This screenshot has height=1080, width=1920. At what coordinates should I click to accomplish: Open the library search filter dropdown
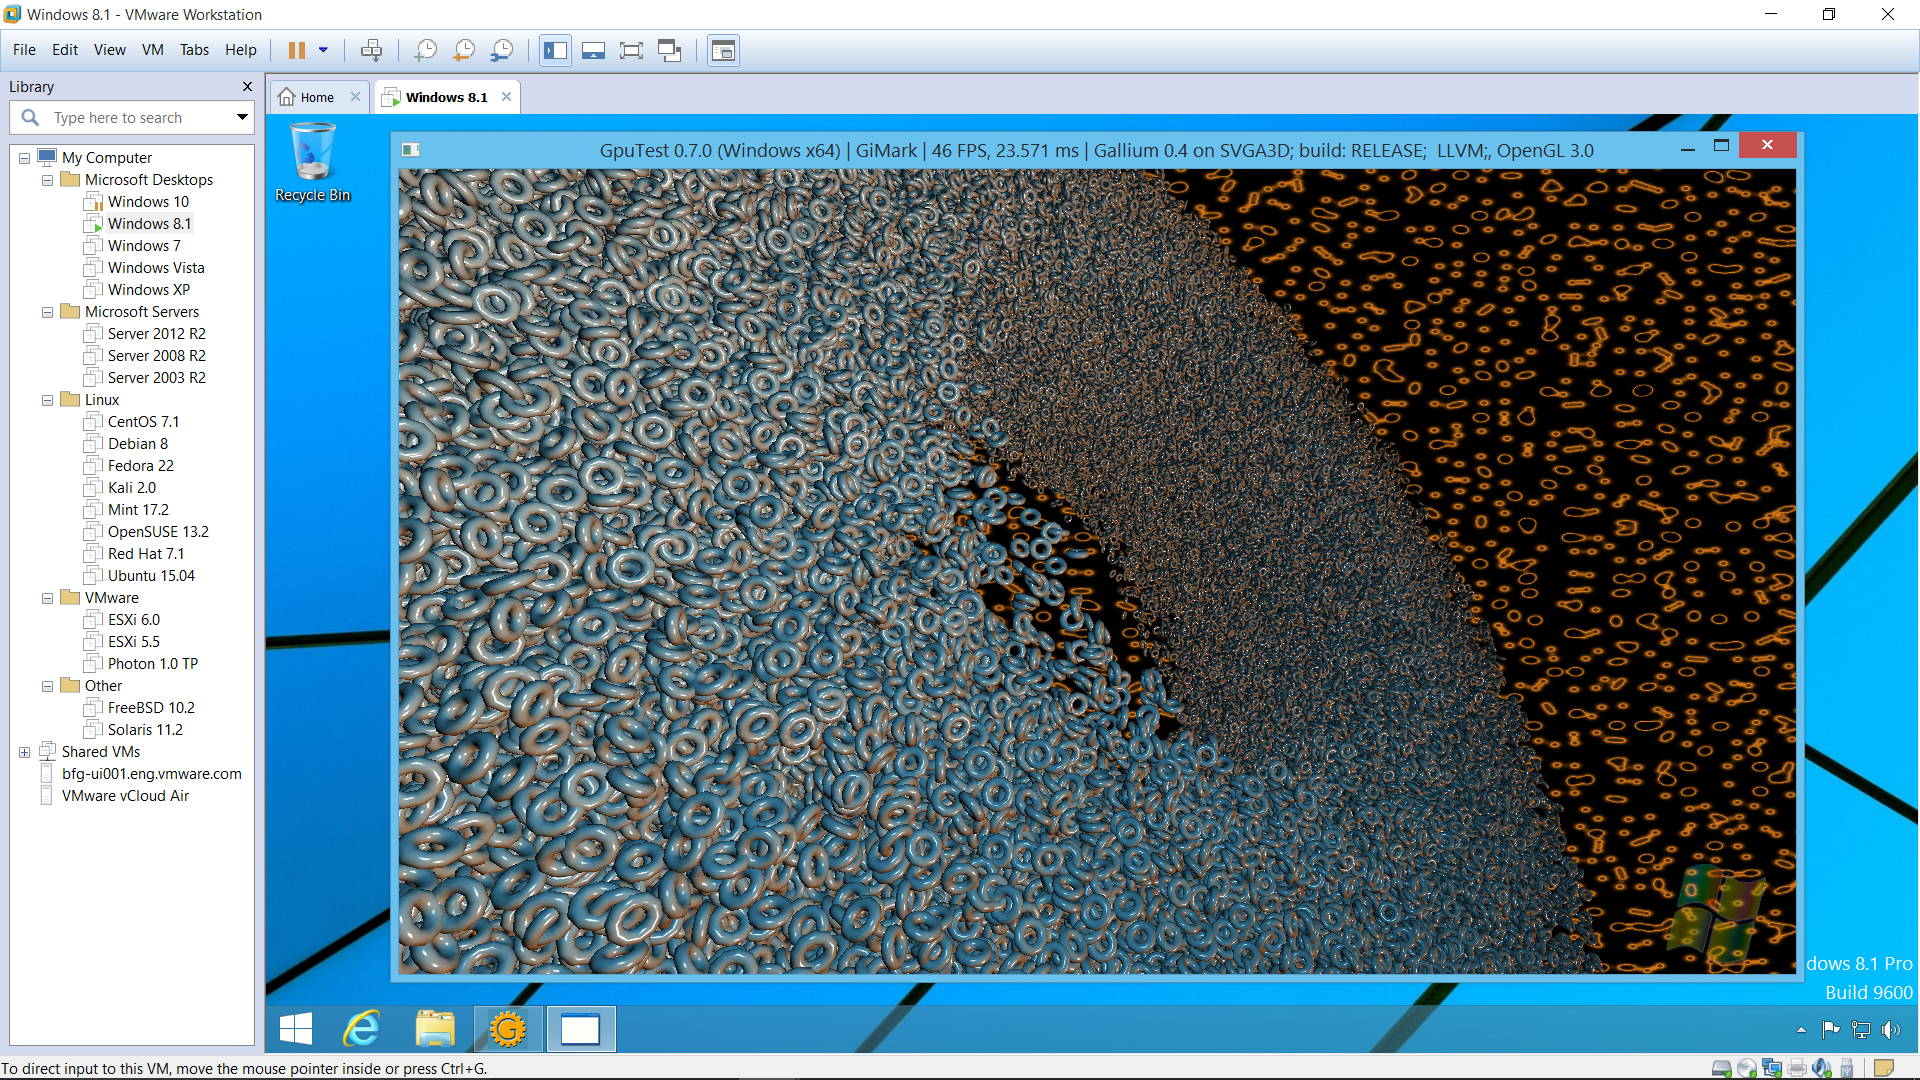click(x=242, y=118)
